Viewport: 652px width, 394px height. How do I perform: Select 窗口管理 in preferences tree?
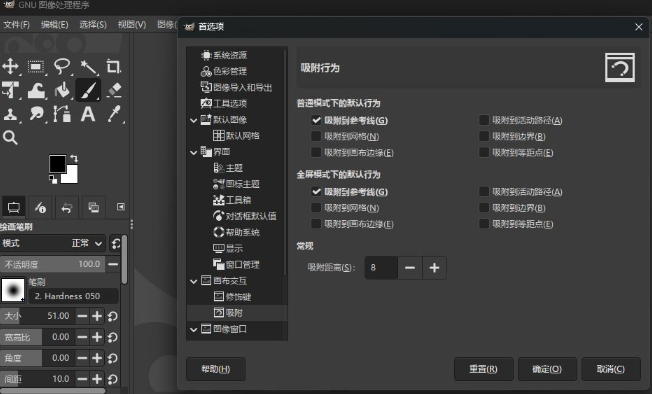click(x=242, y=265)
